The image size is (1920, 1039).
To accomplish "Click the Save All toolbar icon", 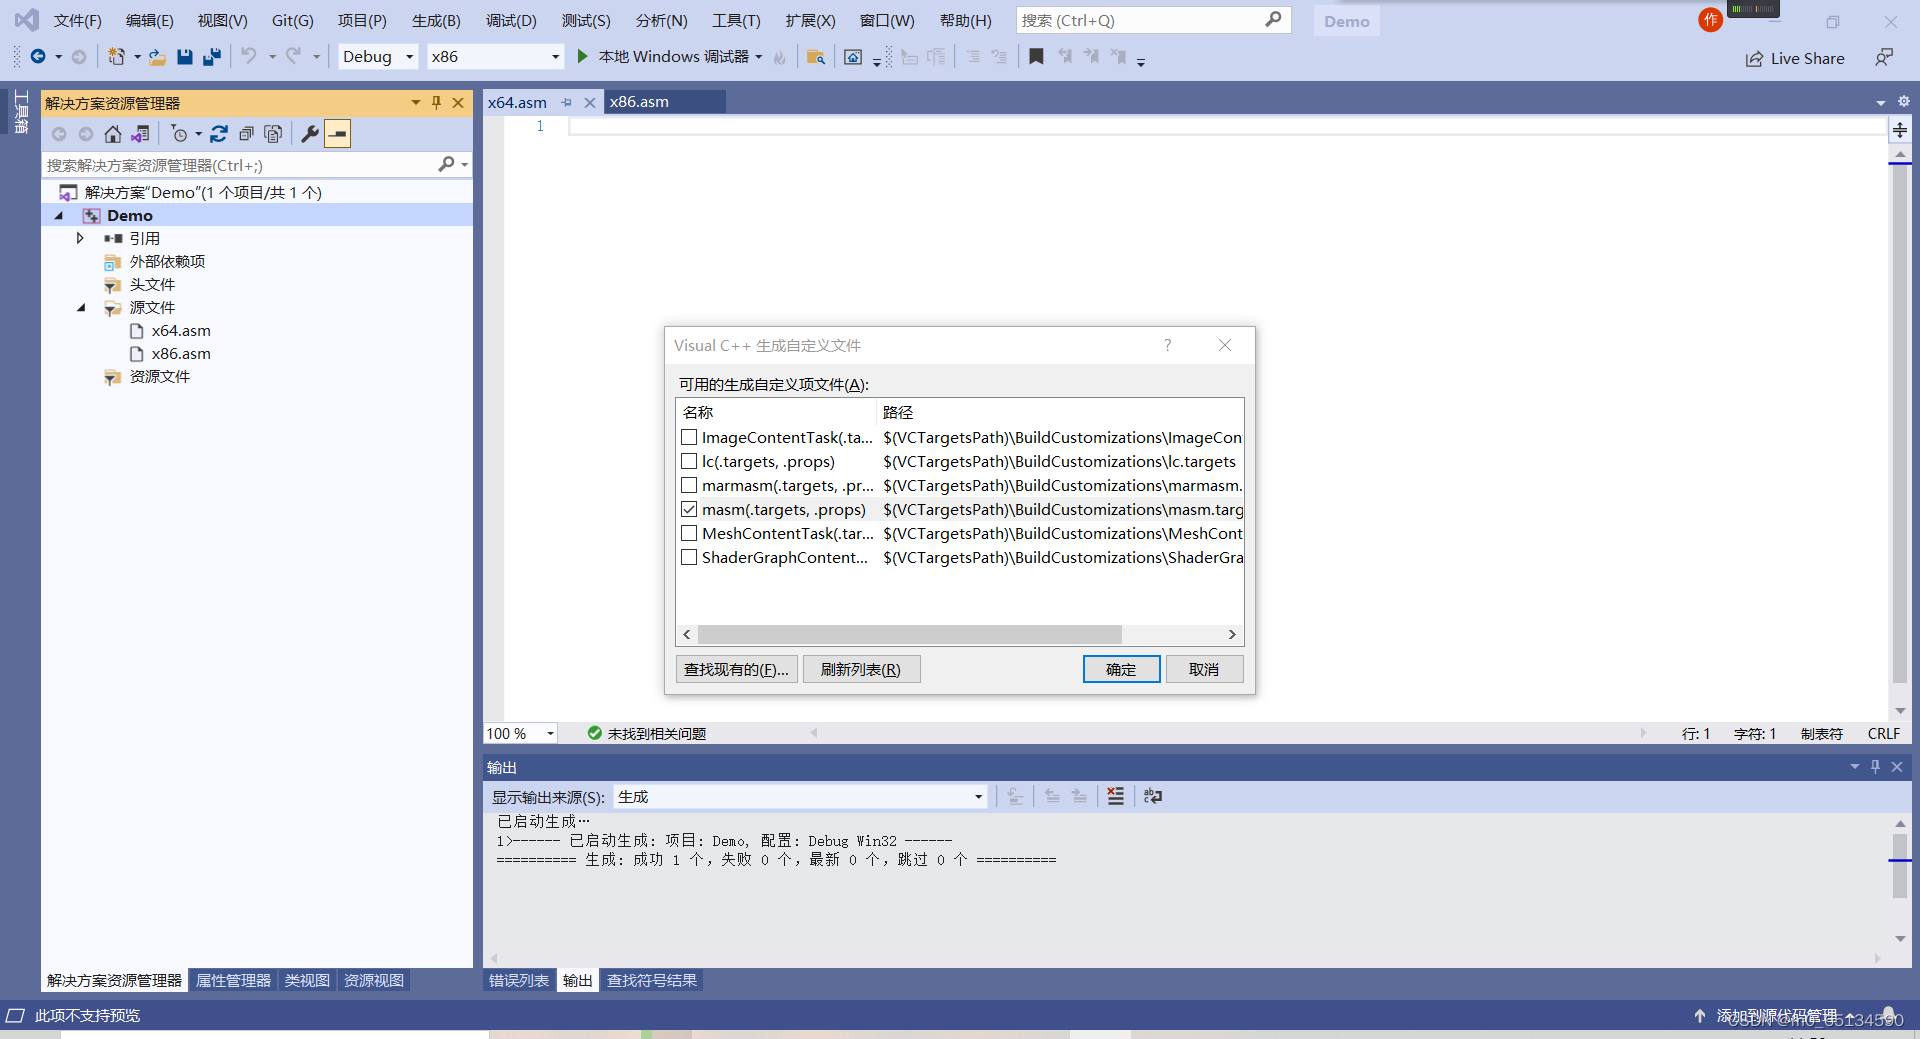I will click(211, 57).
